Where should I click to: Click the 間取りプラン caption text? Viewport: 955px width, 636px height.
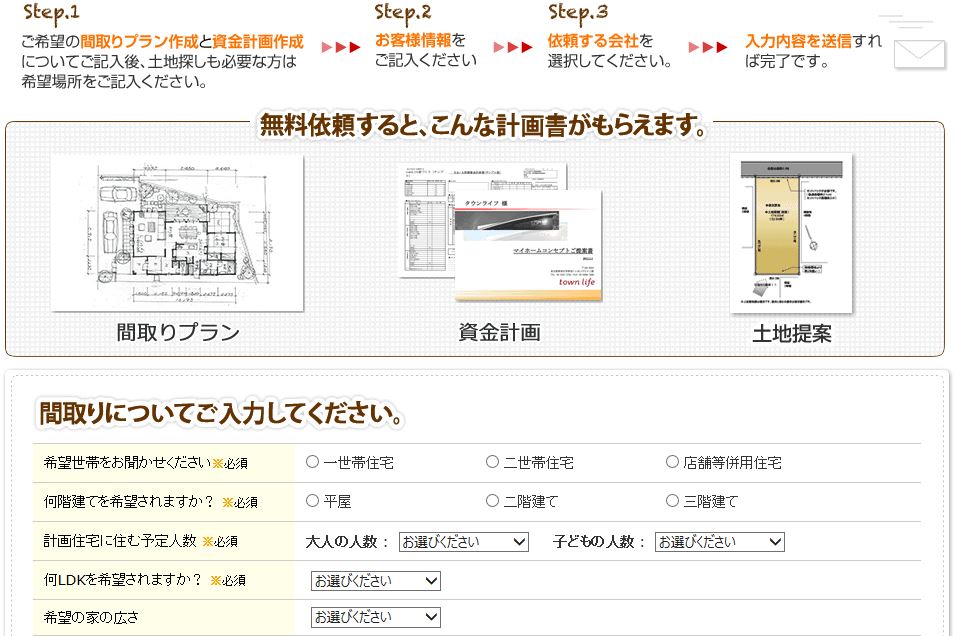178,333
